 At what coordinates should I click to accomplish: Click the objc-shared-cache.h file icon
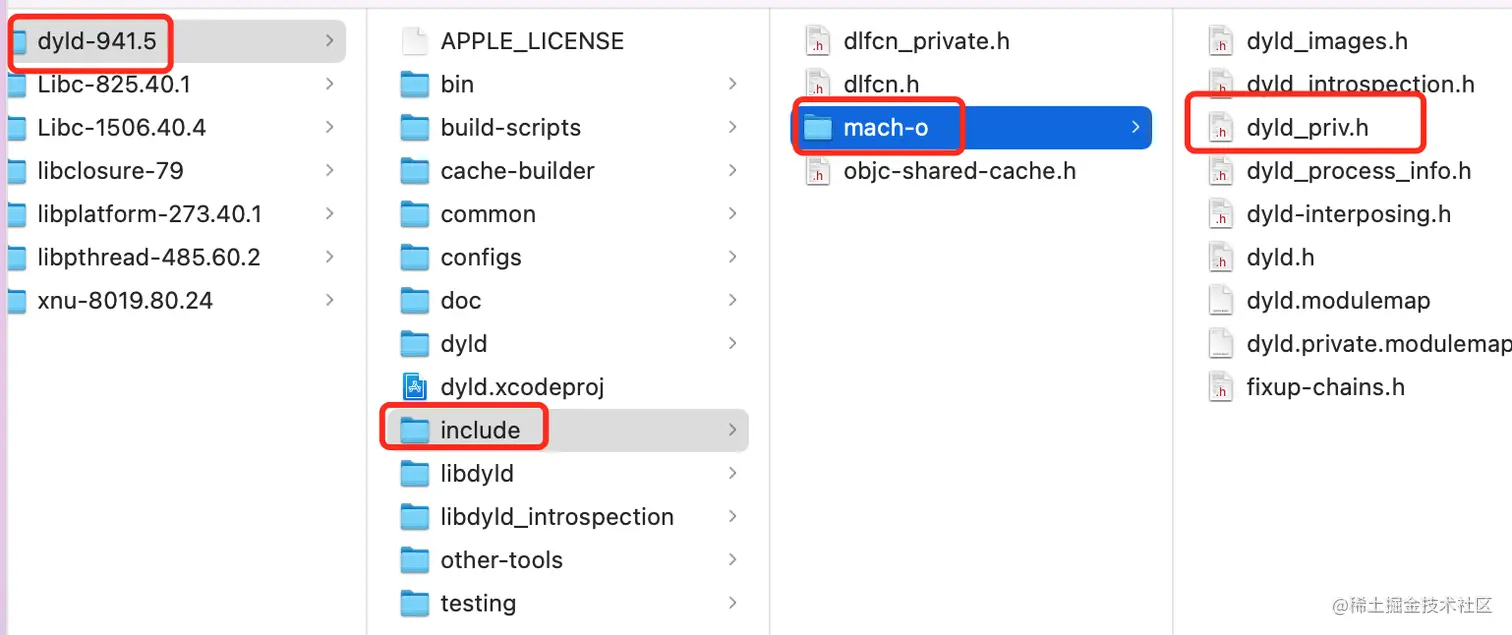point(818,171)
